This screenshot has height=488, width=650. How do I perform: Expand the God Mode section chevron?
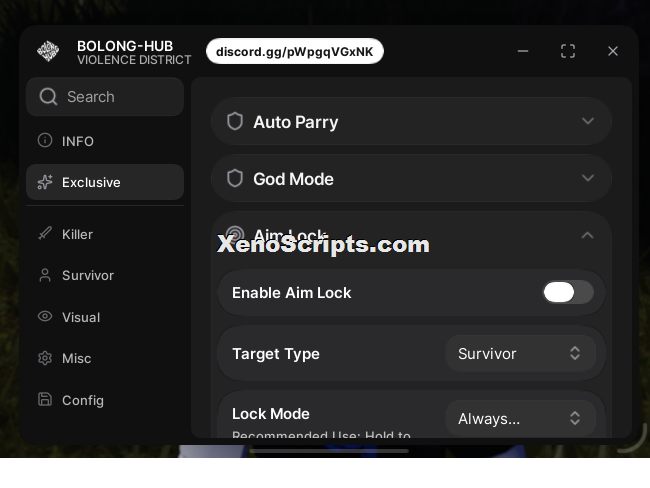point(588,178)
